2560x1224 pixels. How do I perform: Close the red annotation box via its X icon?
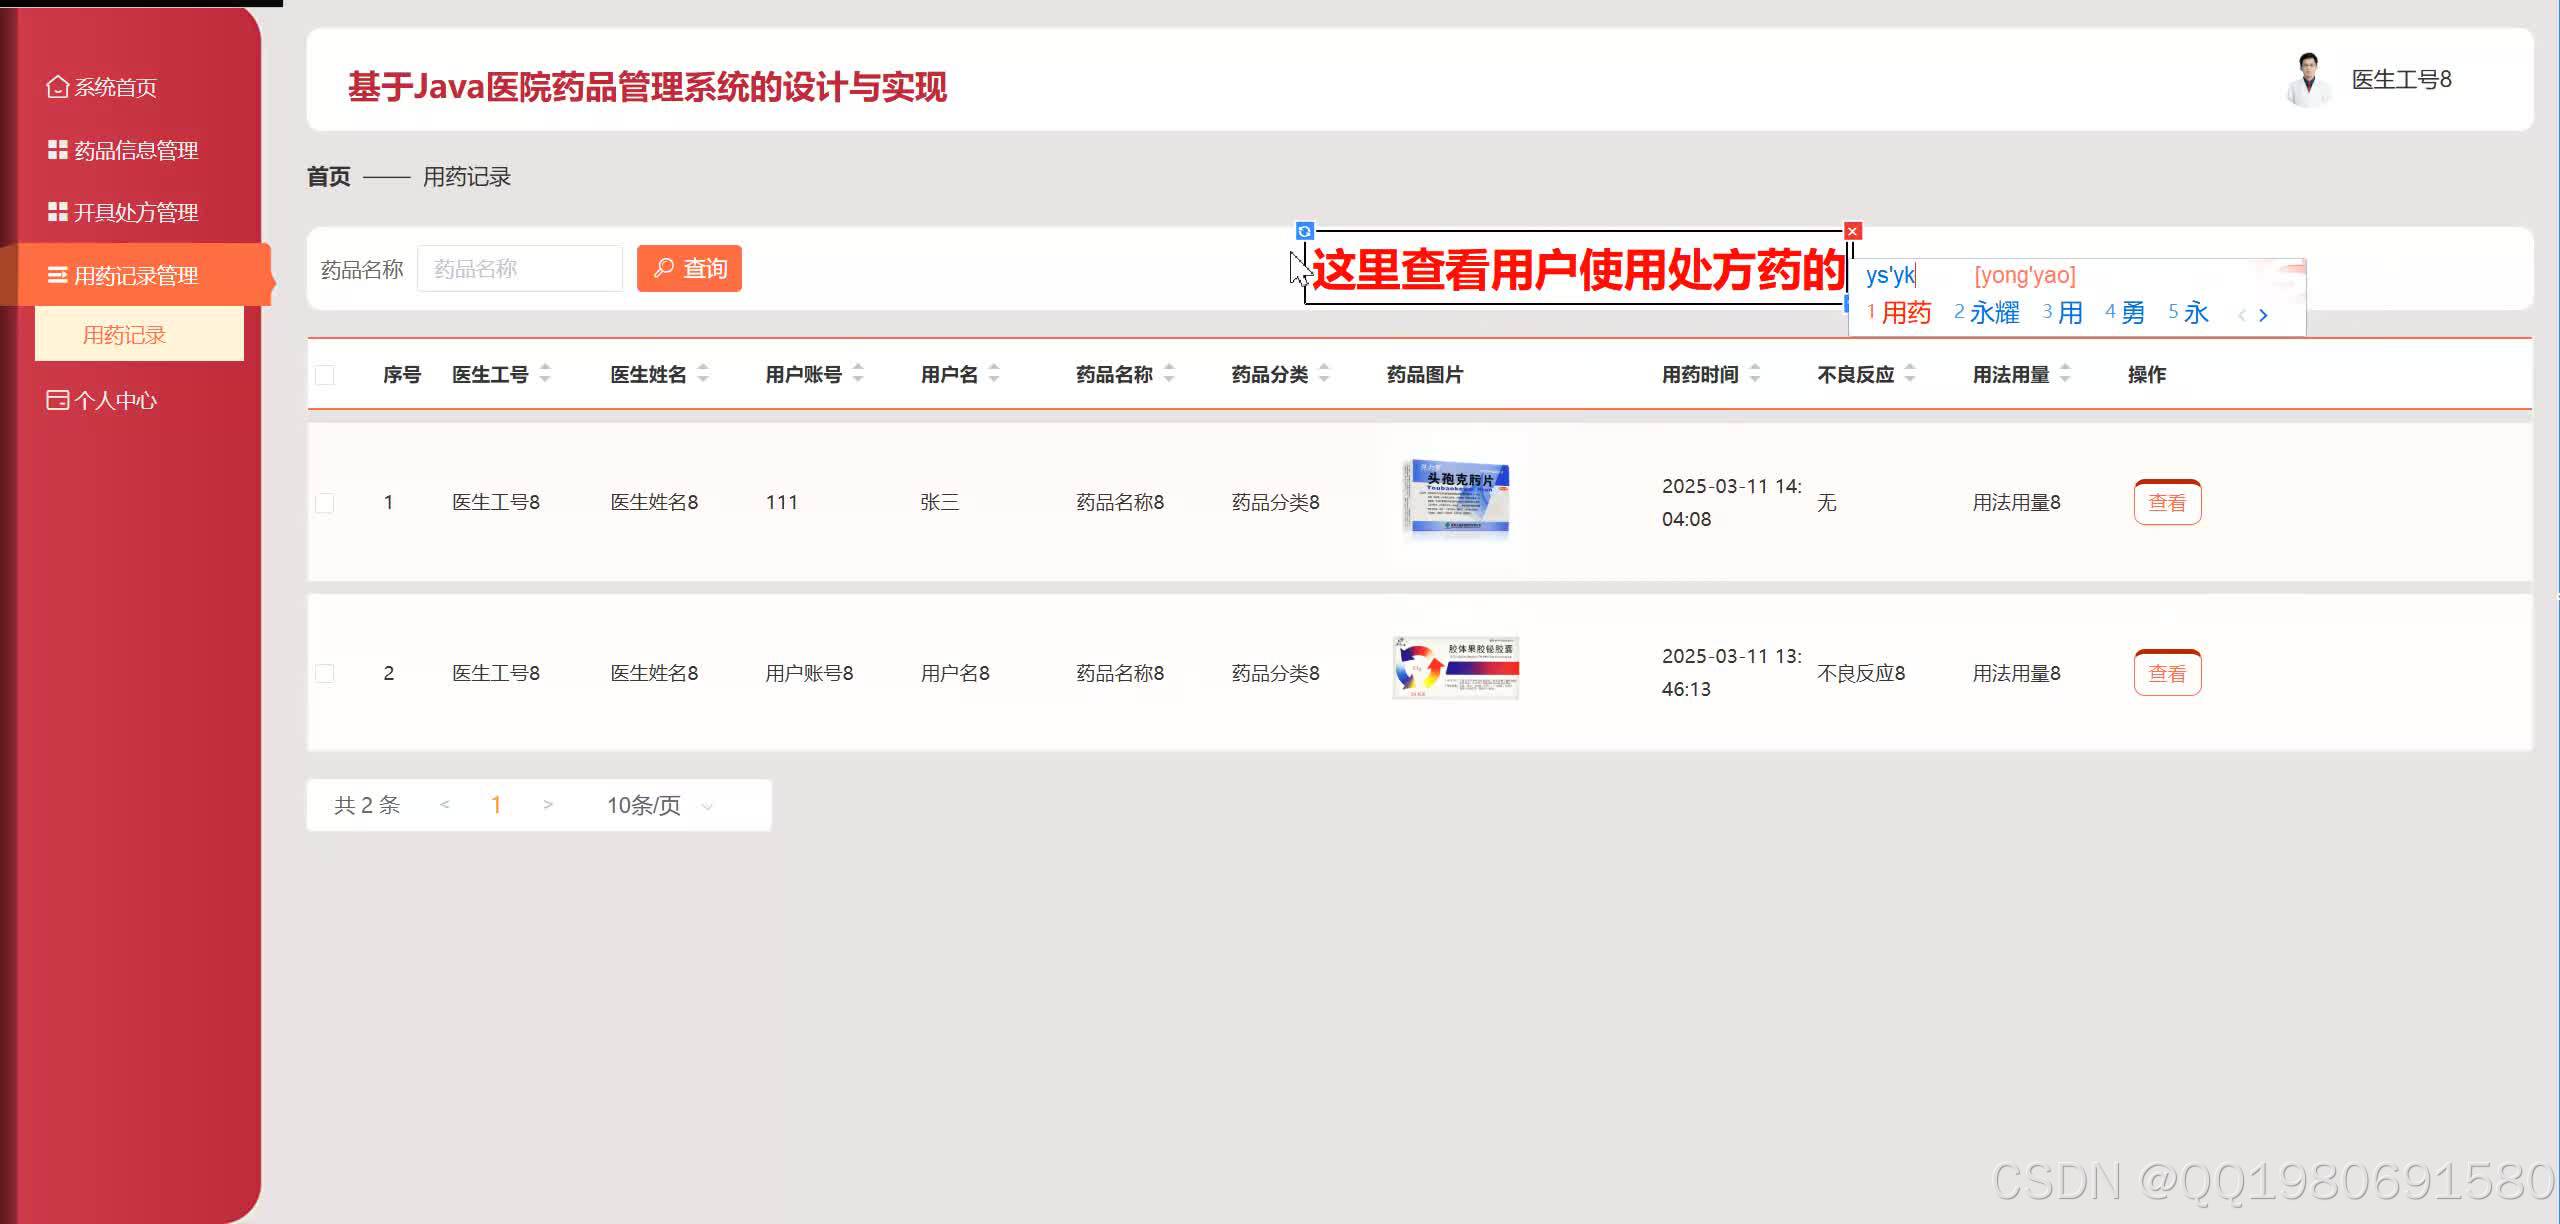pyautogui.click(x=1853, y=230)
